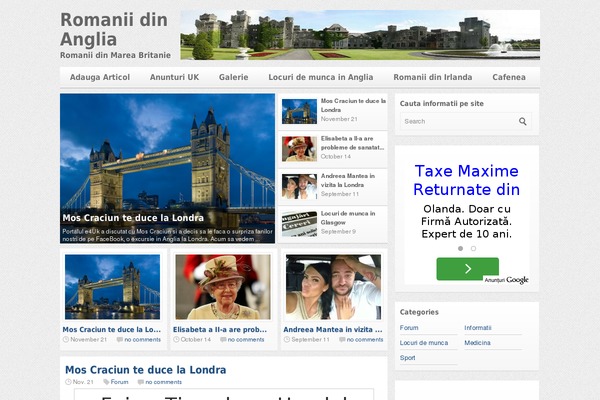This screenshot has height=400, width=600.
Task: Open article heading Mos Craciun te duce la Londra
Action: [x=145, y=370]
